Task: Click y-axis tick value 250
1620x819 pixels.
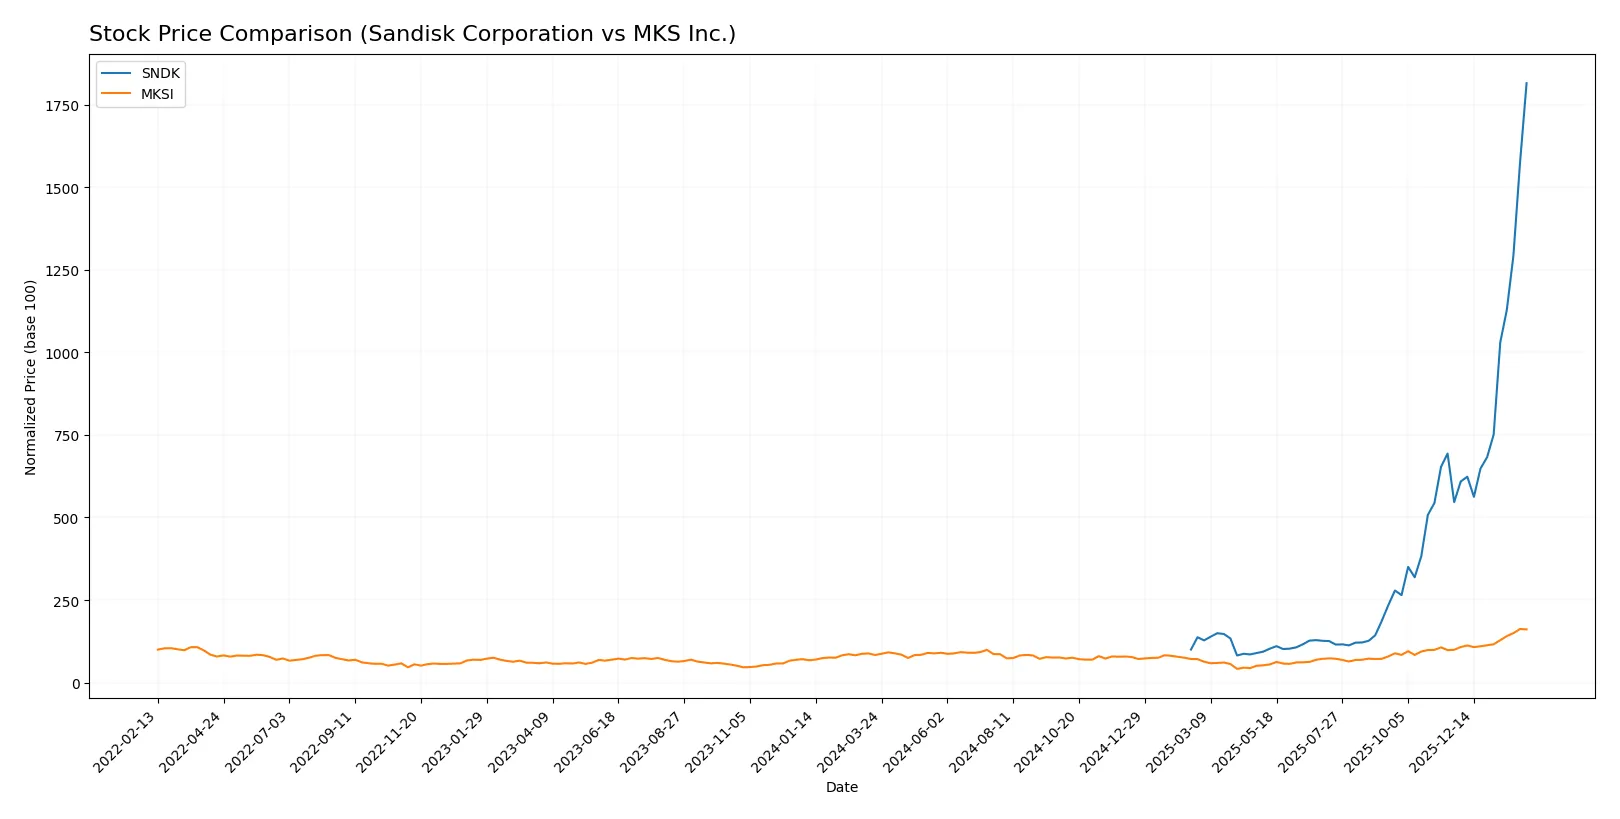Action: pyautogui.click(x=66, y=601)
